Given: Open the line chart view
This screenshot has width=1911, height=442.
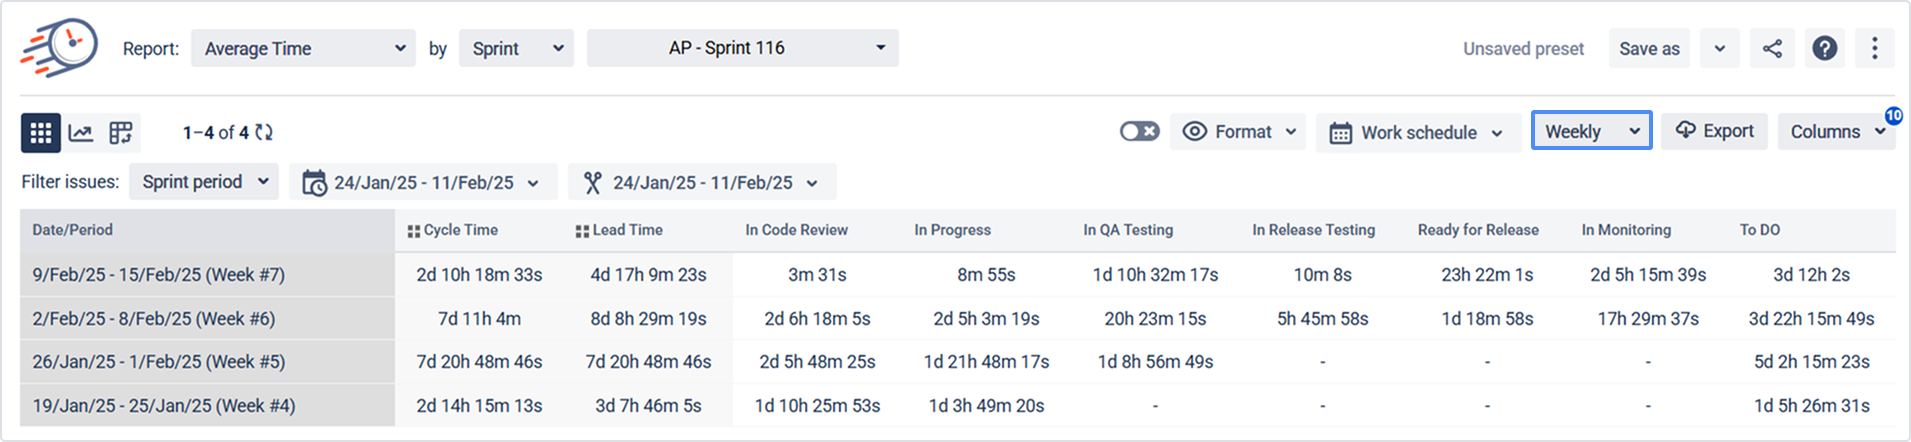Looking at the screenshot, I should point(81,132).
